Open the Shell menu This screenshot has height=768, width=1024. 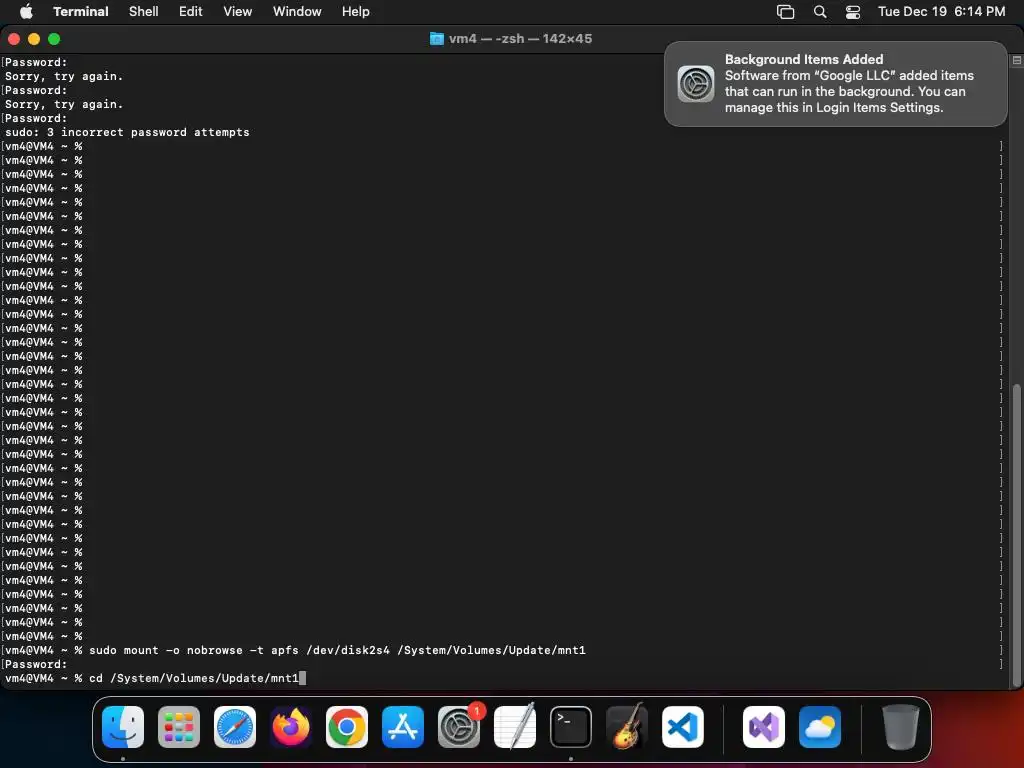tap(144, 11)
